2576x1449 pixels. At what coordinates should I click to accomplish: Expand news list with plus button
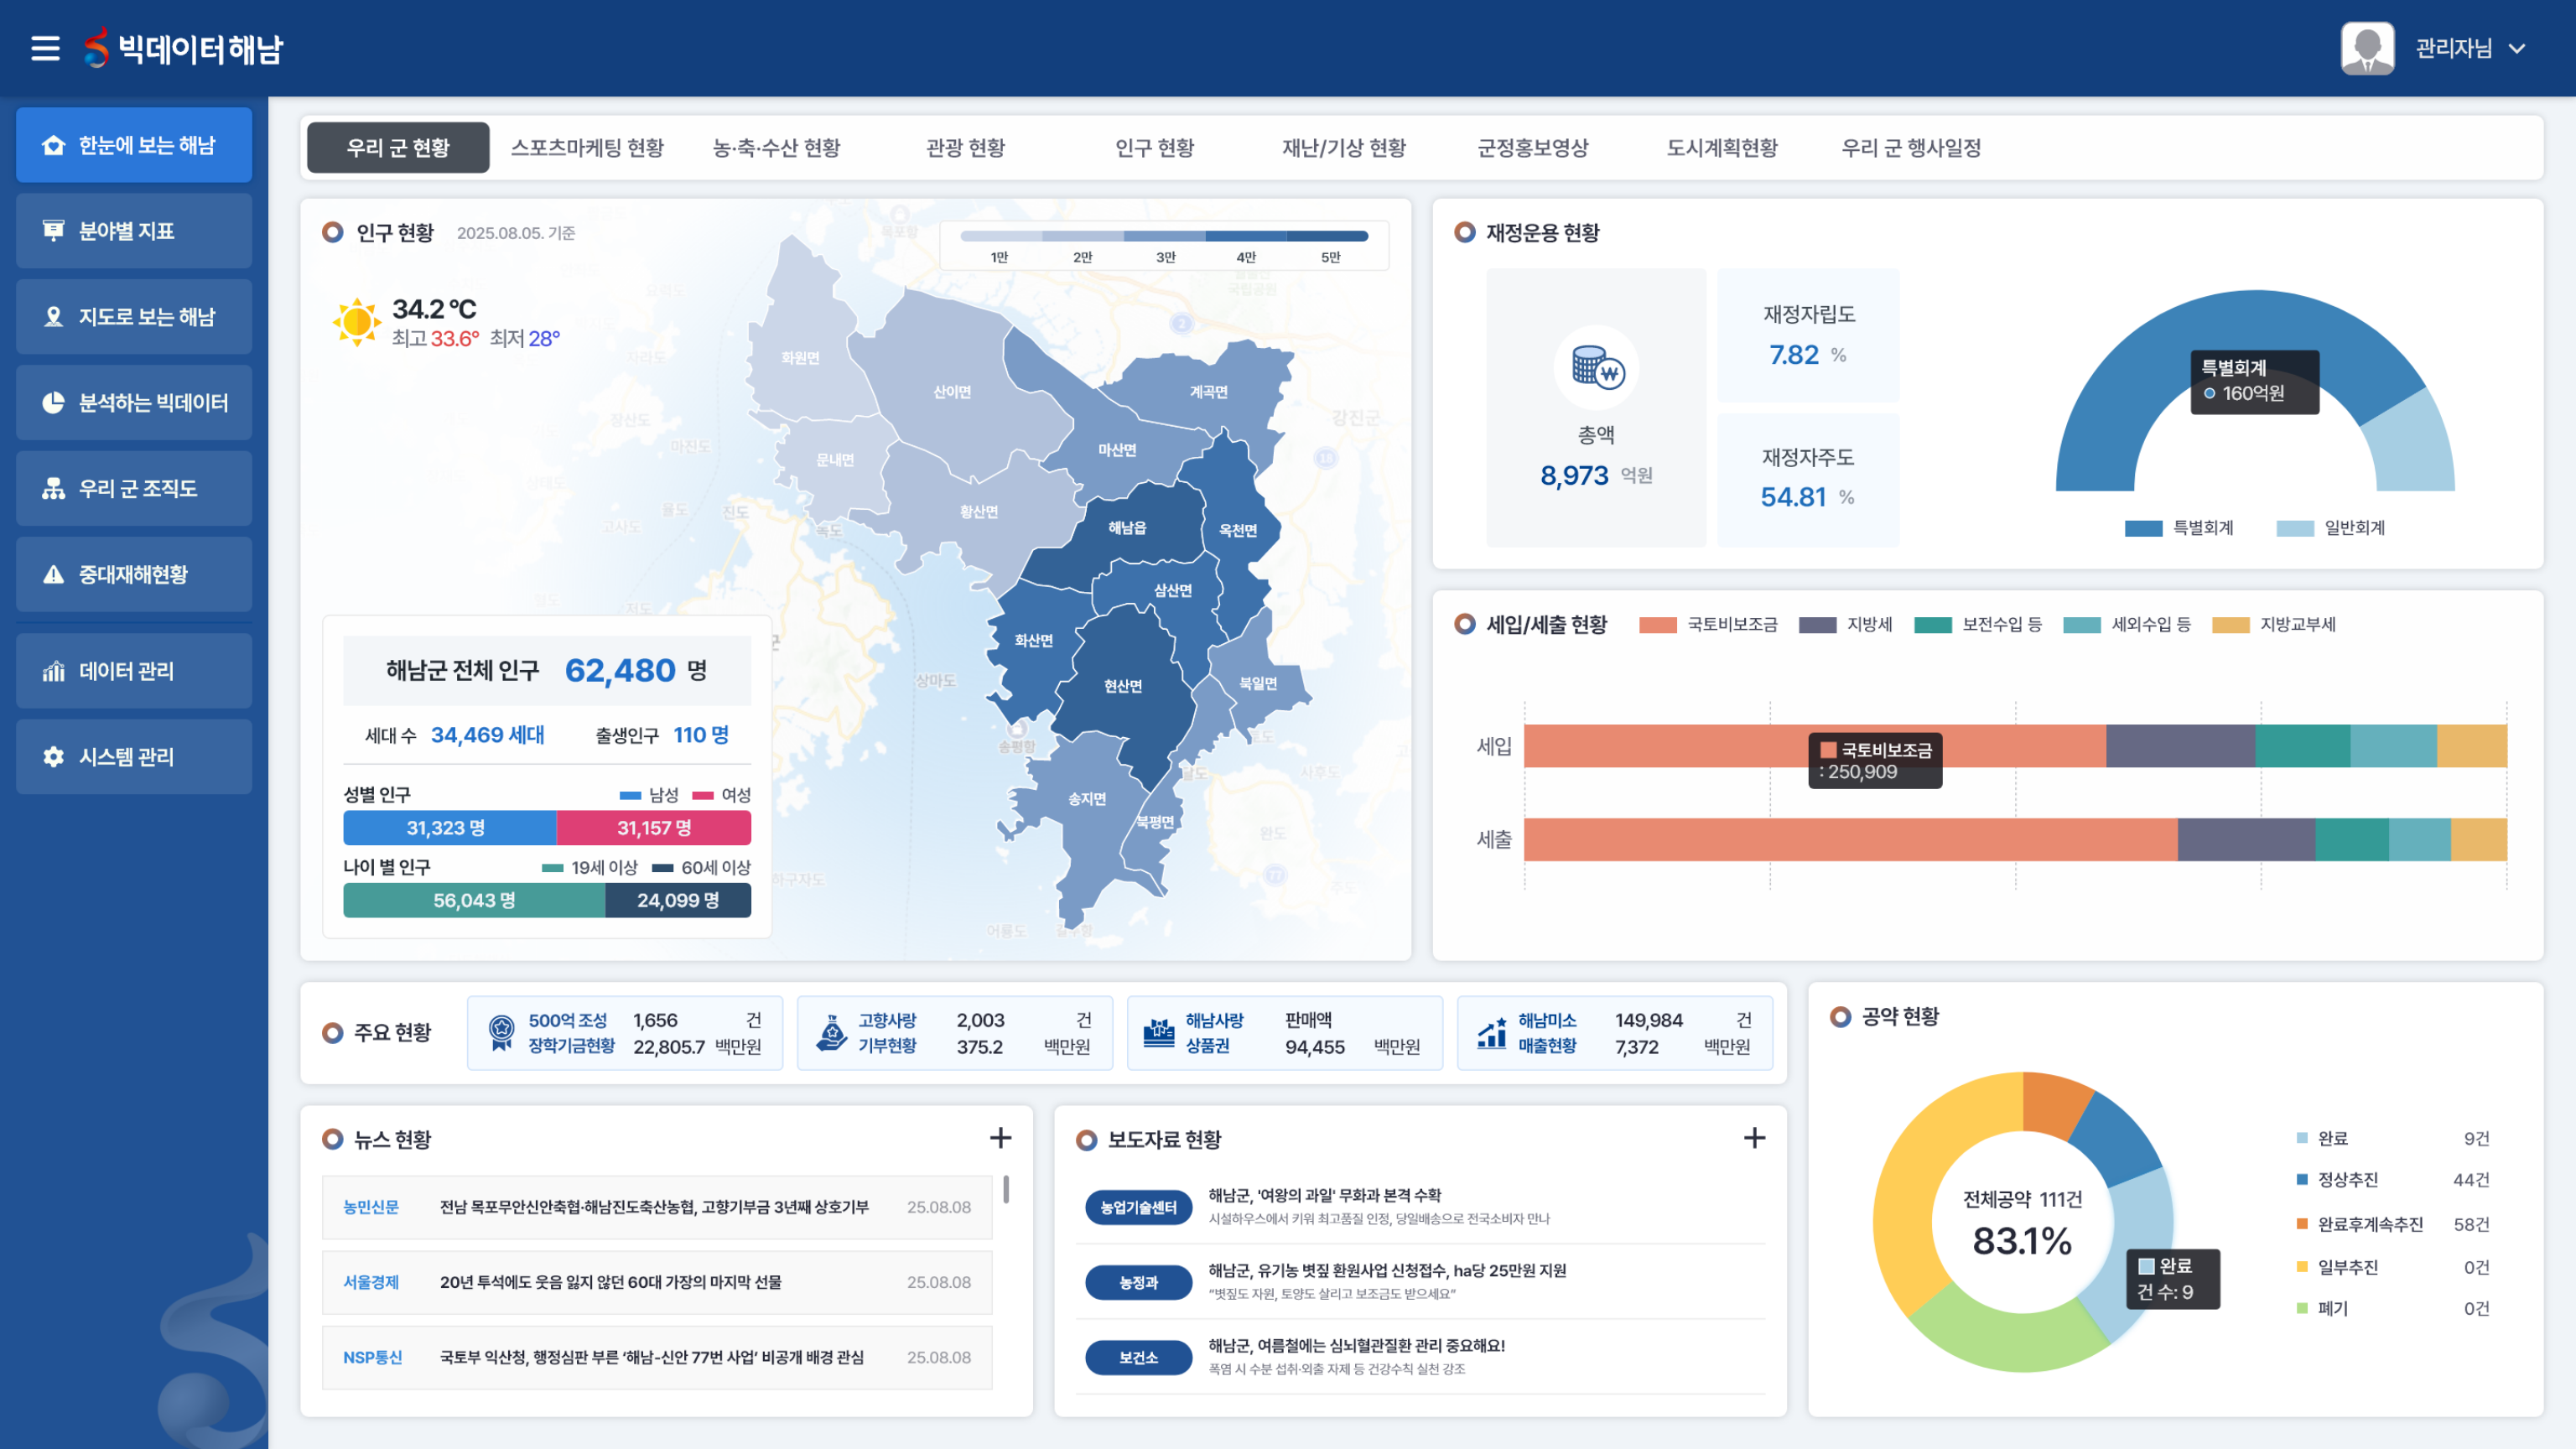coord(1000,1138)
